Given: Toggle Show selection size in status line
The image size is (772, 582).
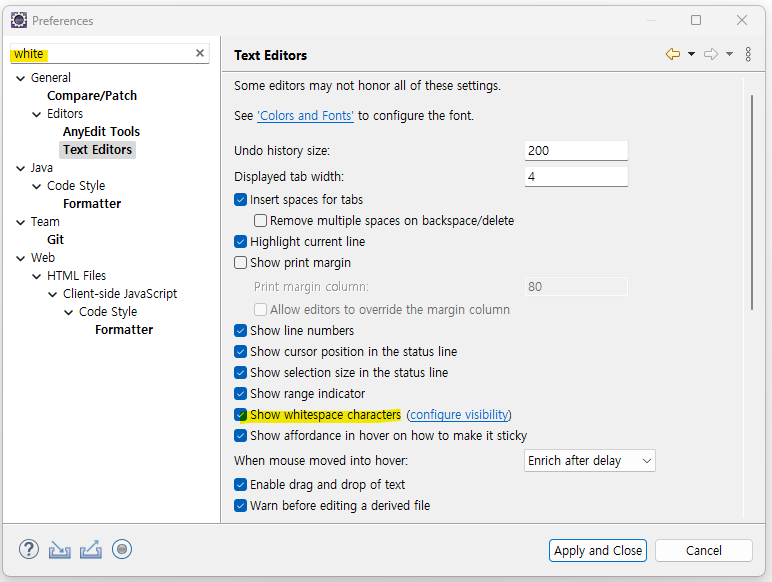Looking at the screenshot, I should tap(240, 373).
